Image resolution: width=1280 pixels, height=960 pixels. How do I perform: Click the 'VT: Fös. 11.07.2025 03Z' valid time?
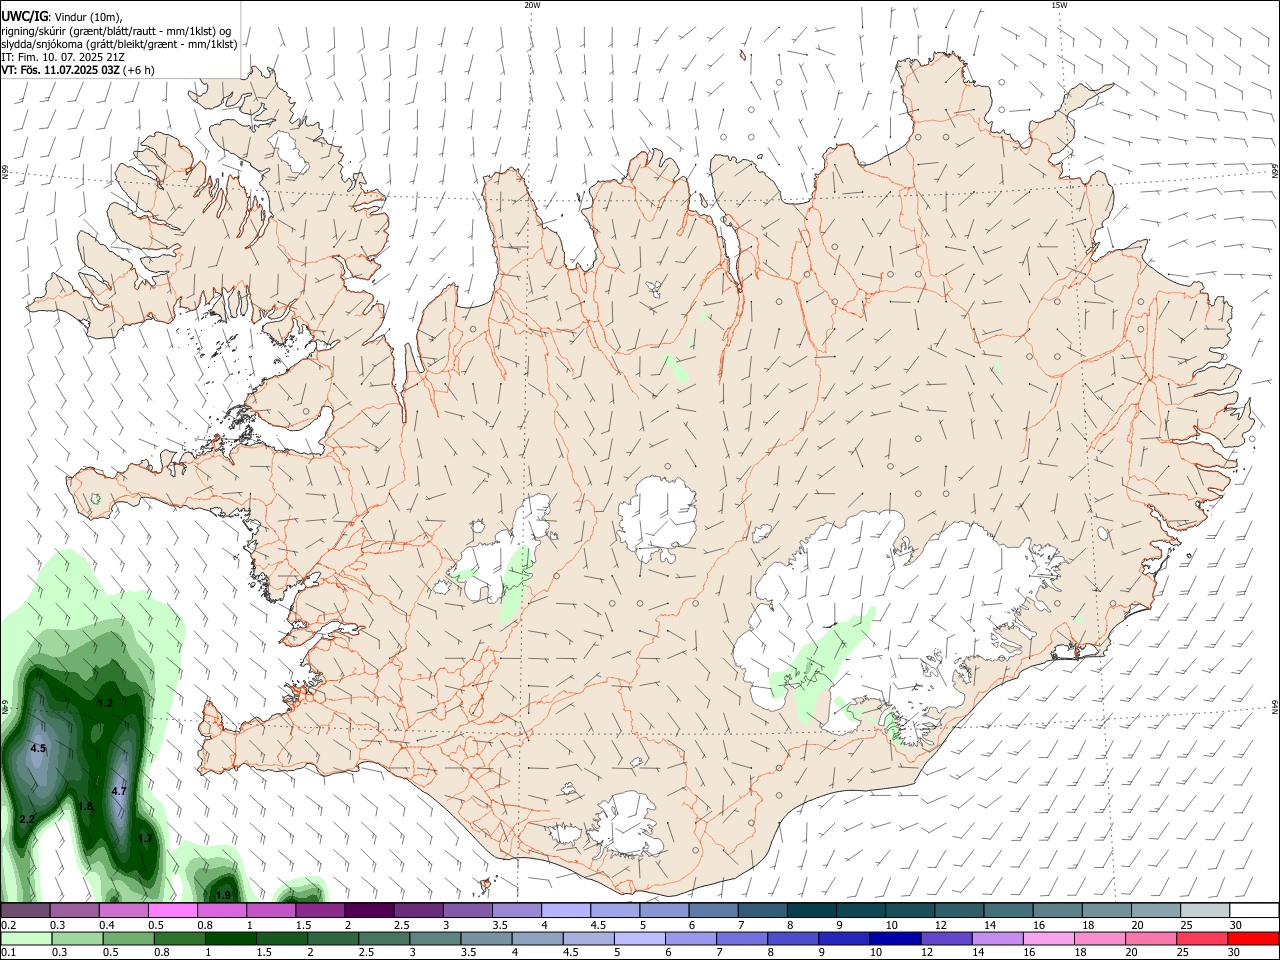coord(60,70)
